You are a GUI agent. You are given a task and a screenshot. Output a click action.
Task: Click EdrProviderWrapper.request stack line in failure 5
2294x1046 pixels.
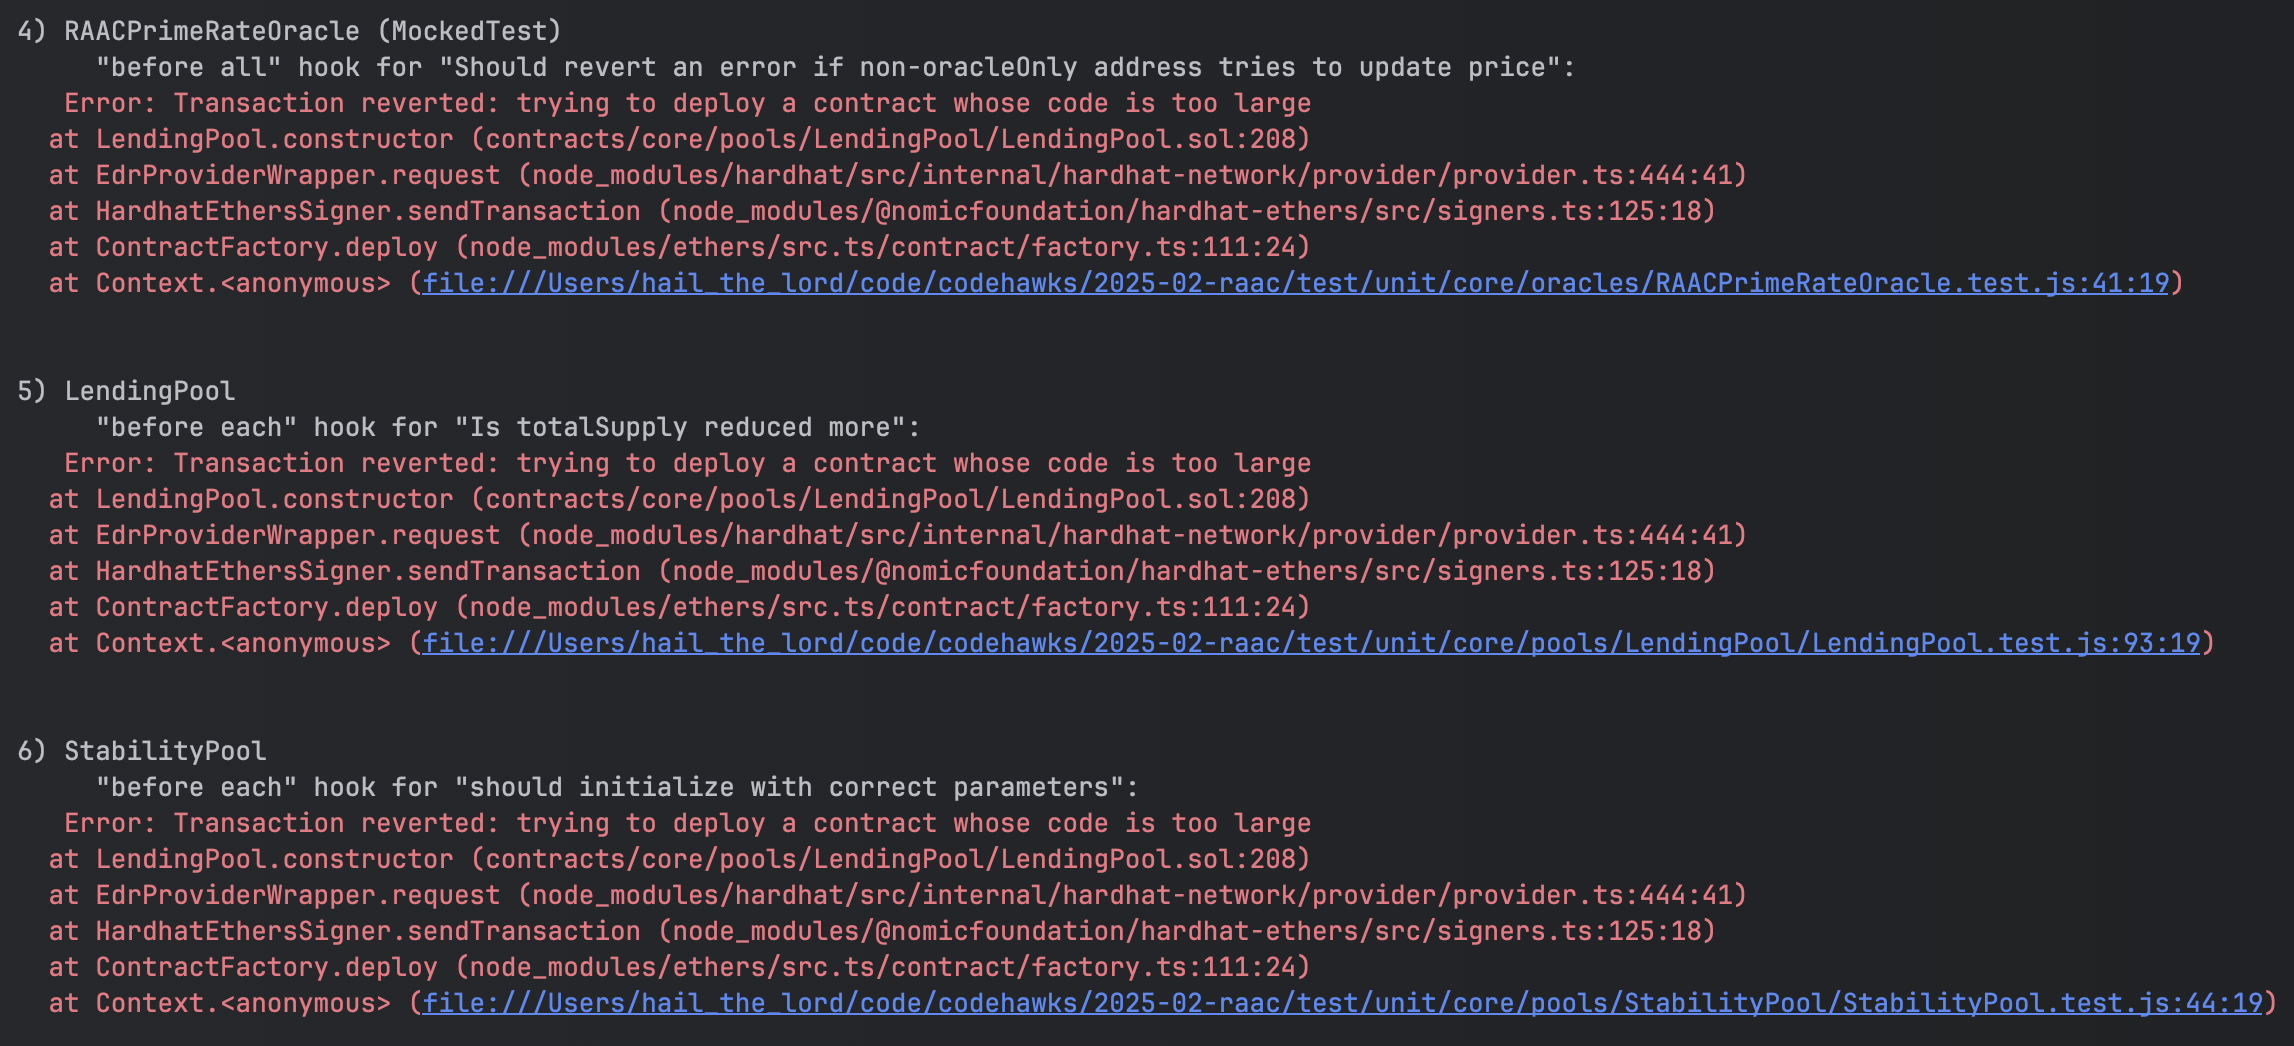pos(898,536)
